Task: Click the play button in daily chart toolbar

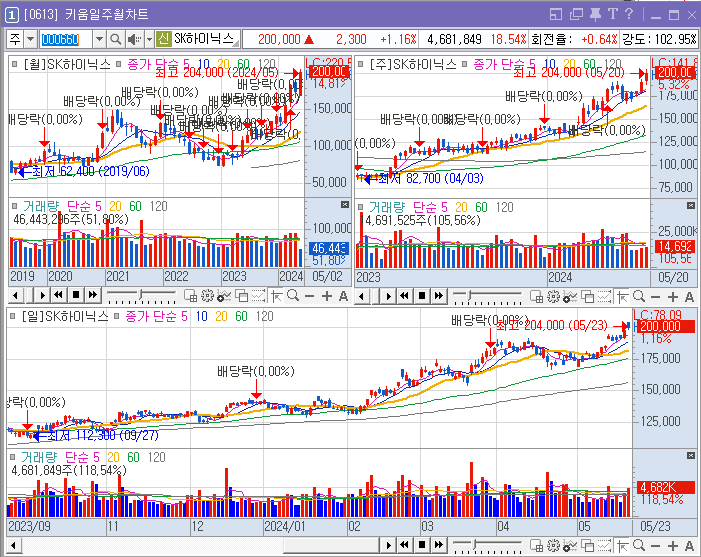Action: point(388,545)
